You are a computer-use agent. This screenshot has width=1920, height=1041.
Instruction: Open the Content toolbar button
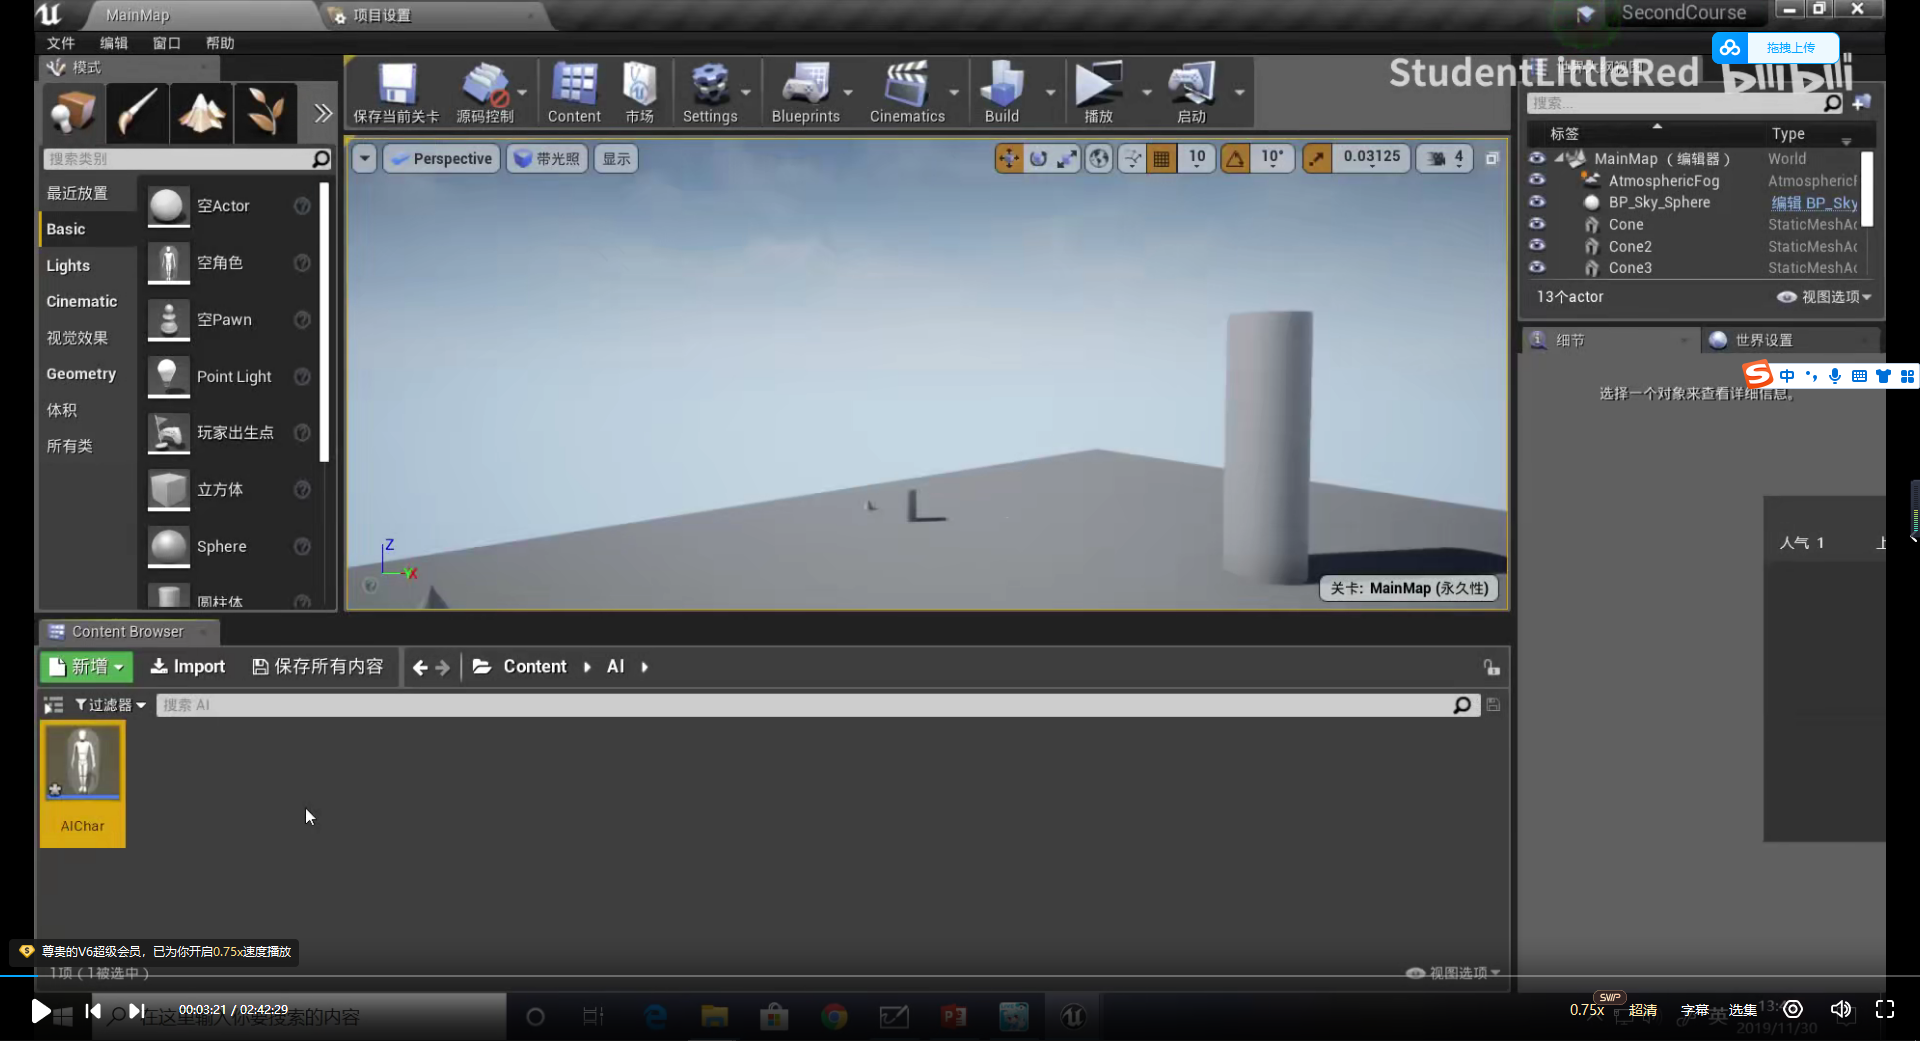(574, 92)
